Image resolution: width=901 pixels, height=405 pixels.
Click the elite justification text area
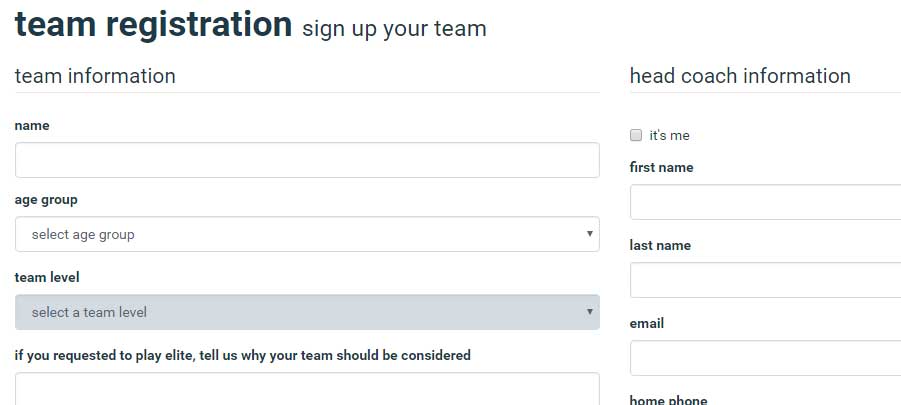tap(307, 389)
